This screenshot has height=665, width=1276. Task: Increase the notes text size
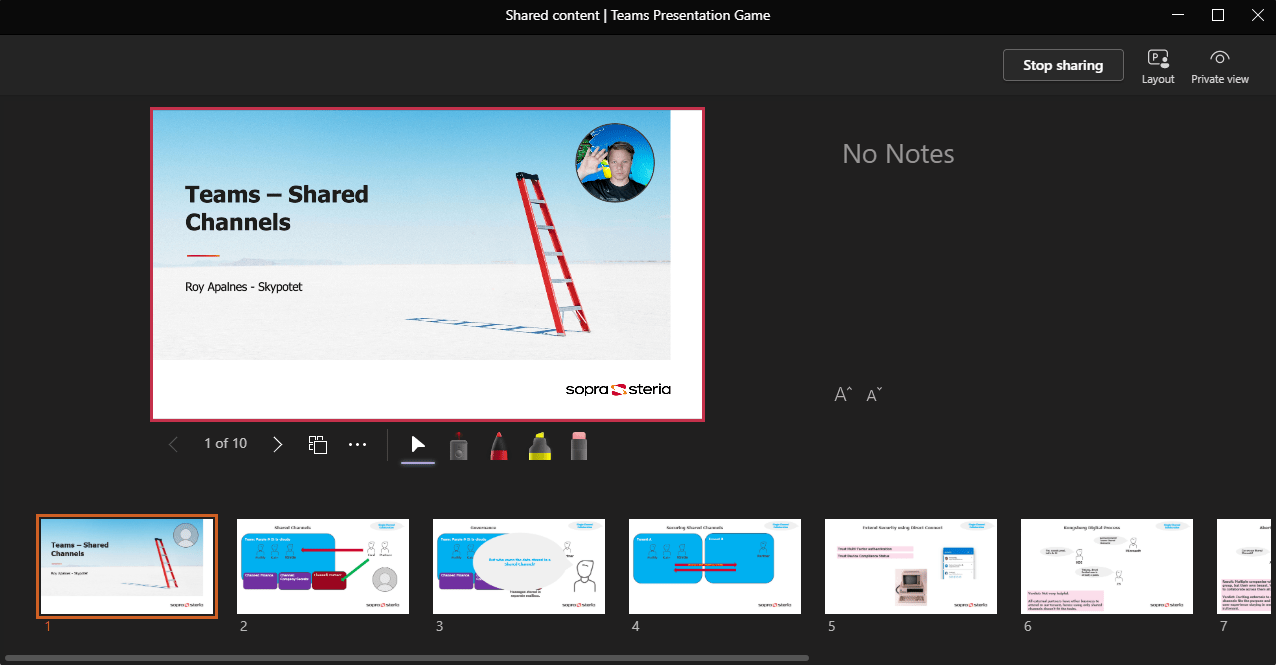pyautogui.click(x=842, y=394)
